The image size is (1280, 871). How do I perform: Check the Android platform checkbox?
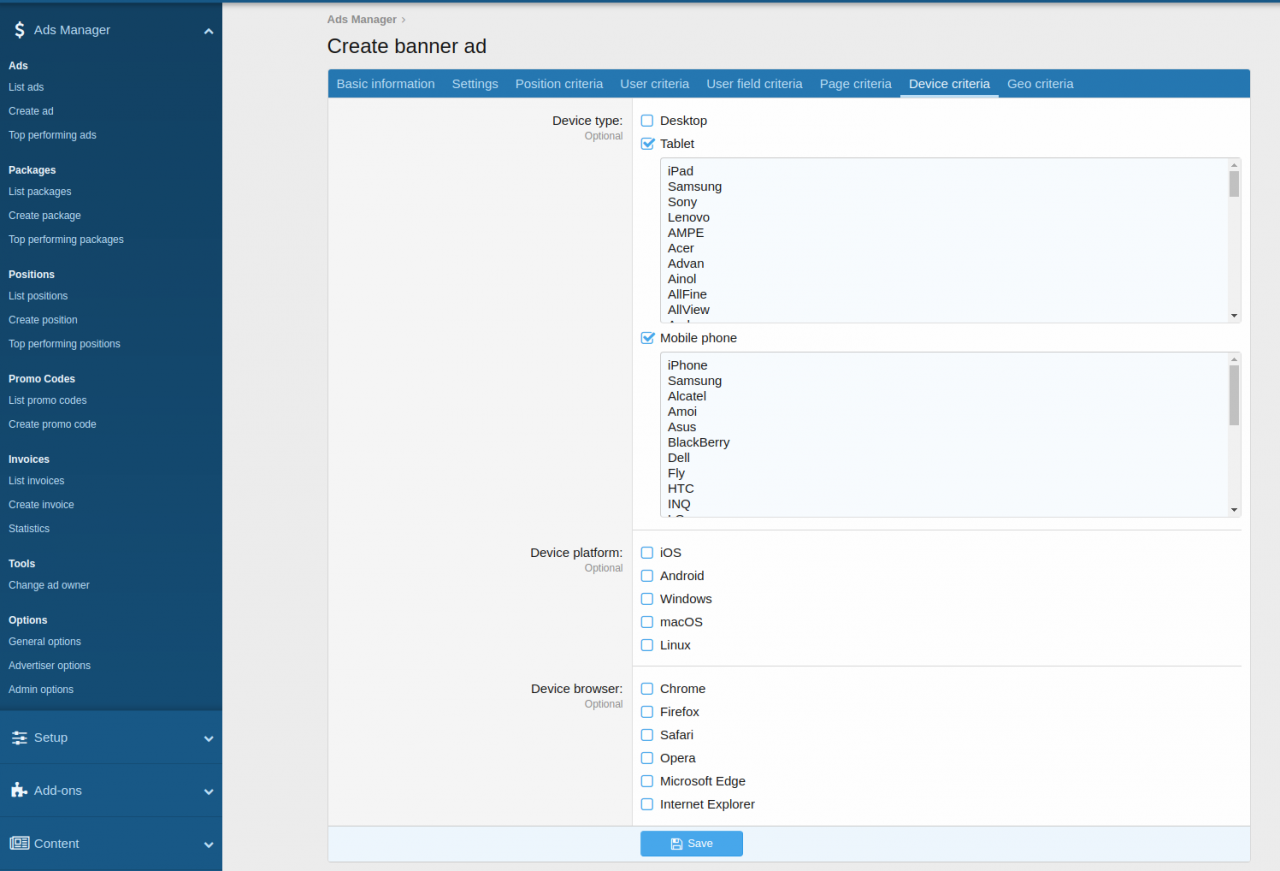click(x=646, y=575)
